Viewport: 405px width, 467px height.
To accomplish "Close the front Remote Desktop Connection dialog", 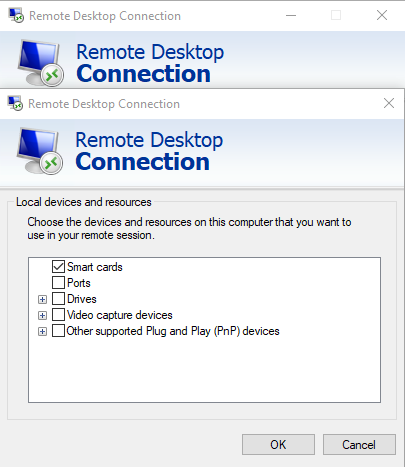I will tap(389, 103).
